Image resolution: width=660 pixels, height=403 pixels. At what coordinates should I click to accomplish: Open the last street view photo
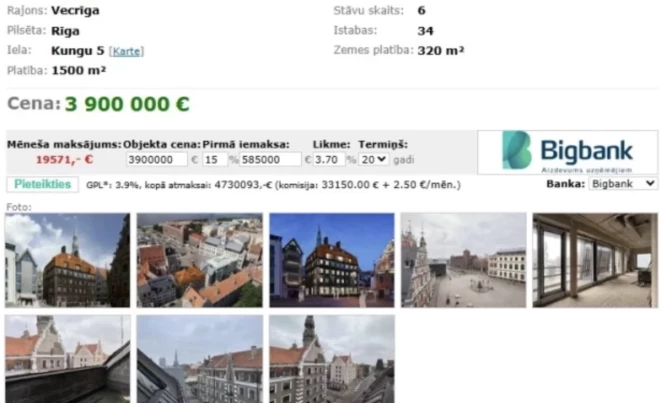point(332,359)
